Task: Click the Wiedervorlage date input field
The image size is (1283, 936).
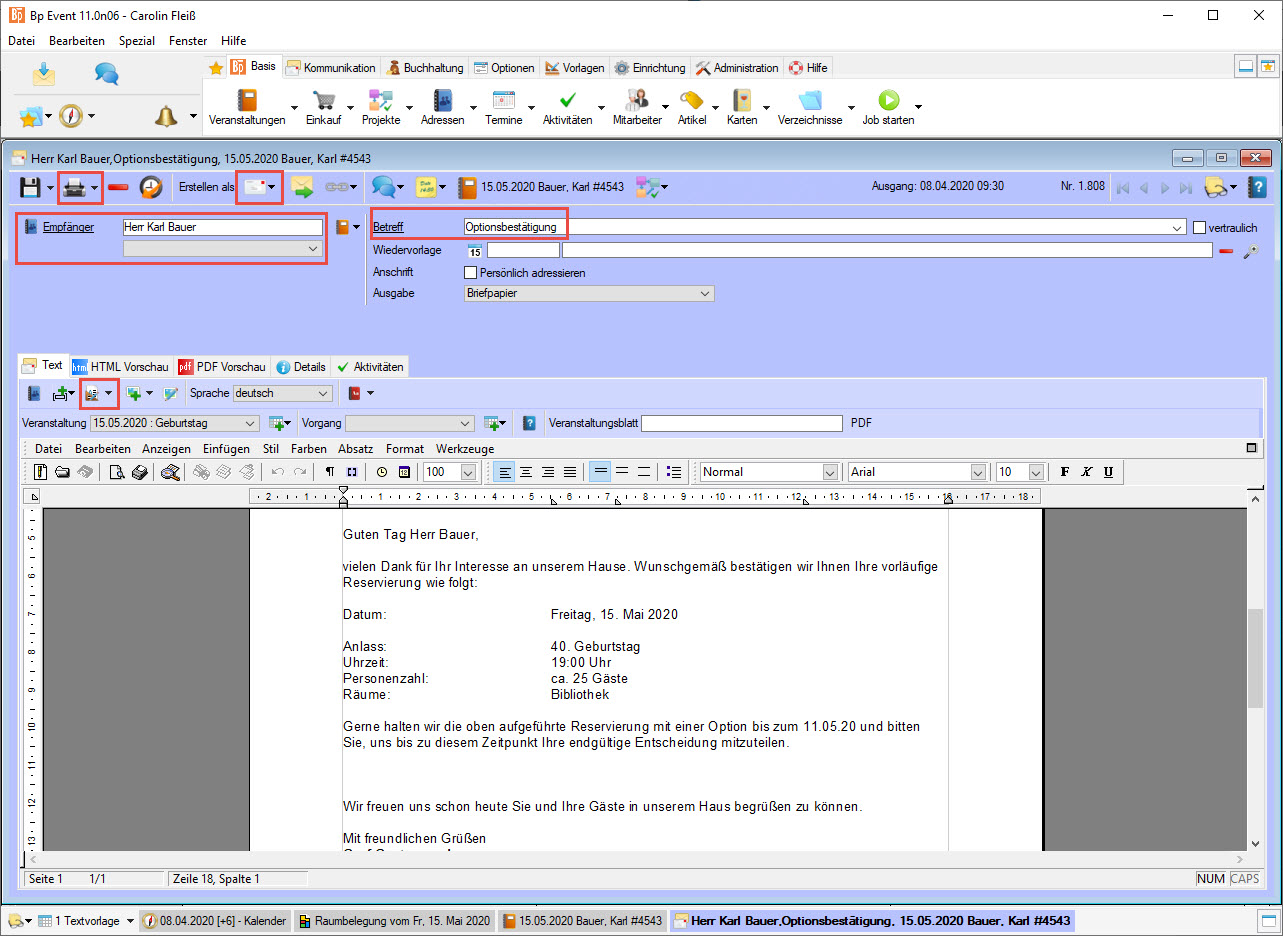Action: pyautogui.click(x=522, y=251)
